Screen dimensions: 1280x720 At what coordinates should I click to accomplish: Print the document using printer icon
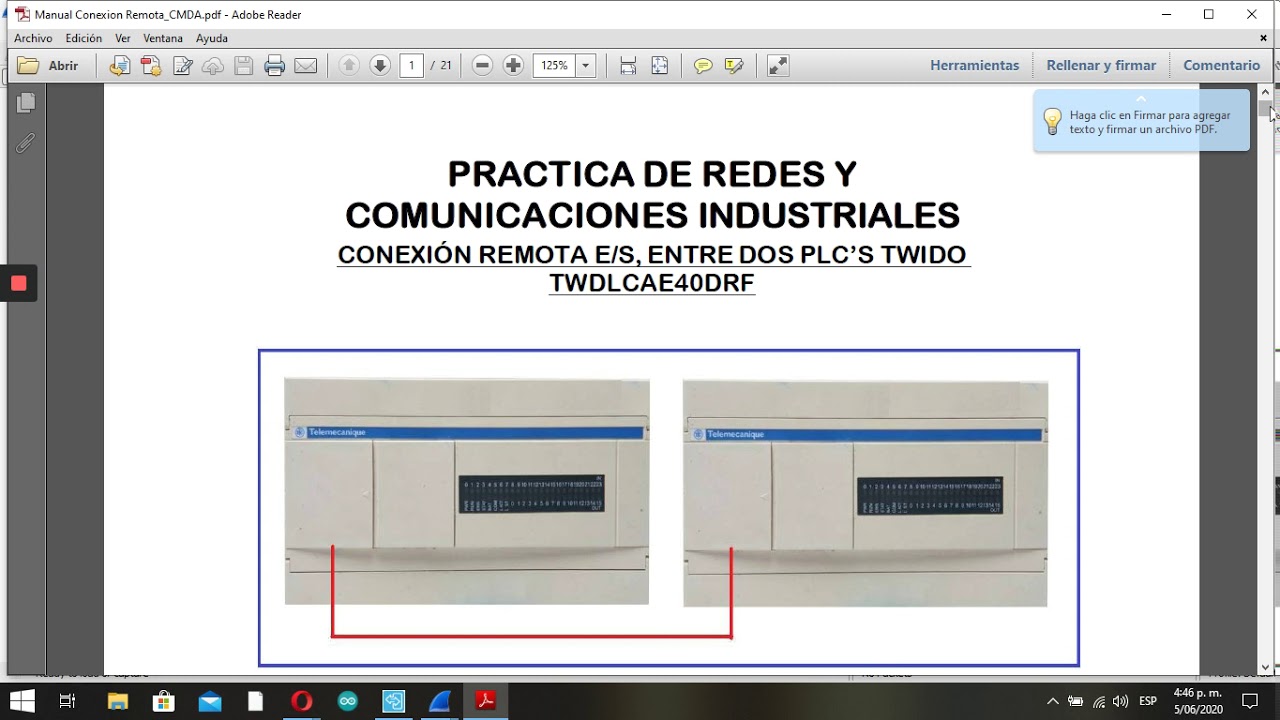pyautogui.click(x=275, y=66)
